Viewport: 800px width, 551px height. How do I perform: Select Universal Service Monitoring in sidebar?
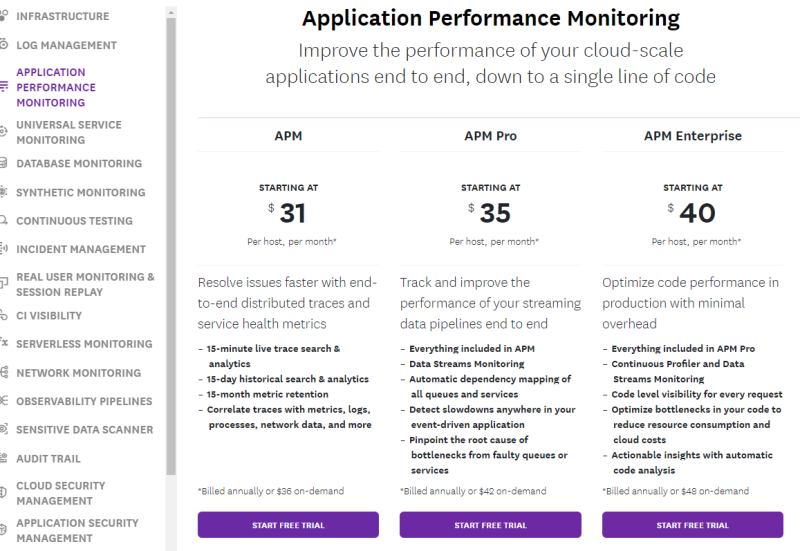(x=69, y=133)
